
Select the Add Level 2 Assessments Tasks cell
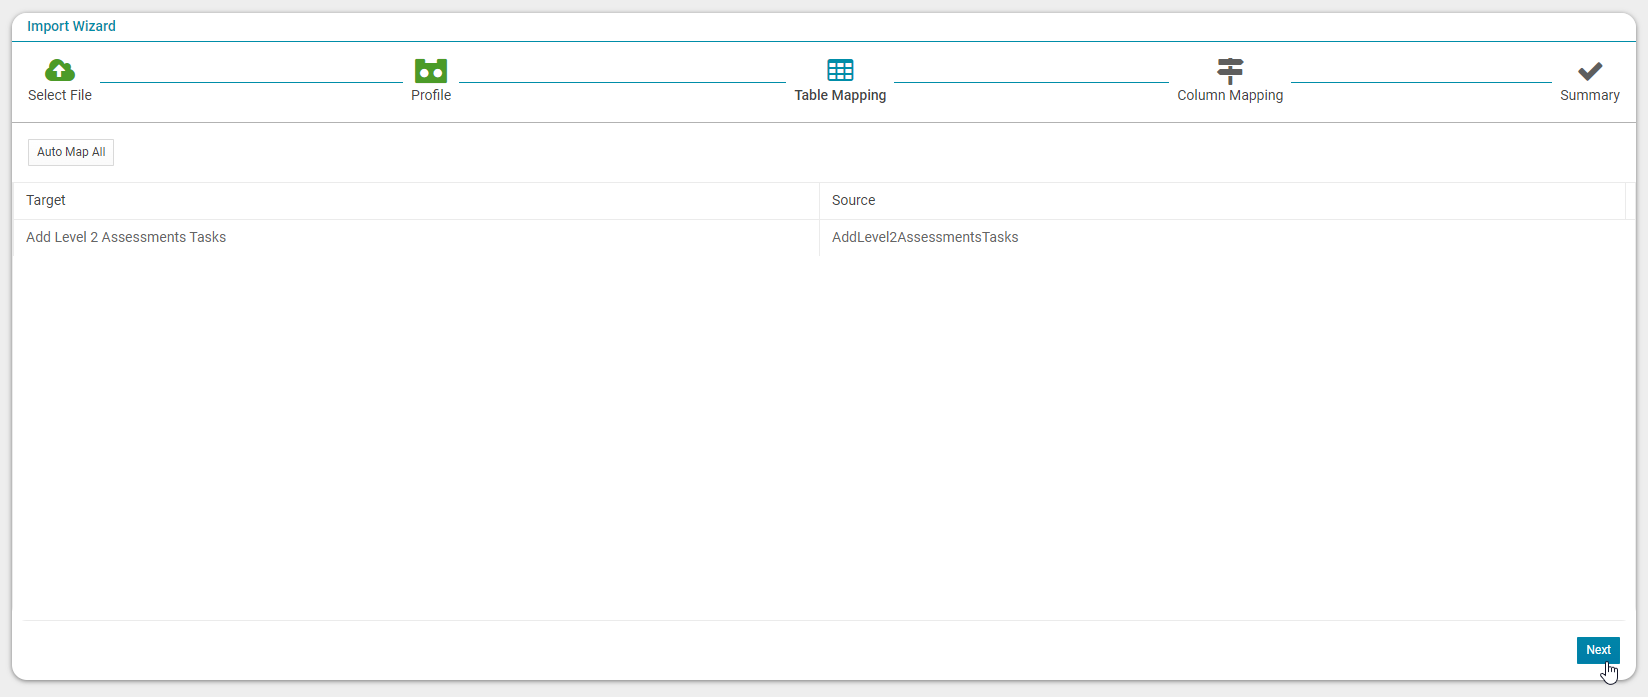pos(416,238)
